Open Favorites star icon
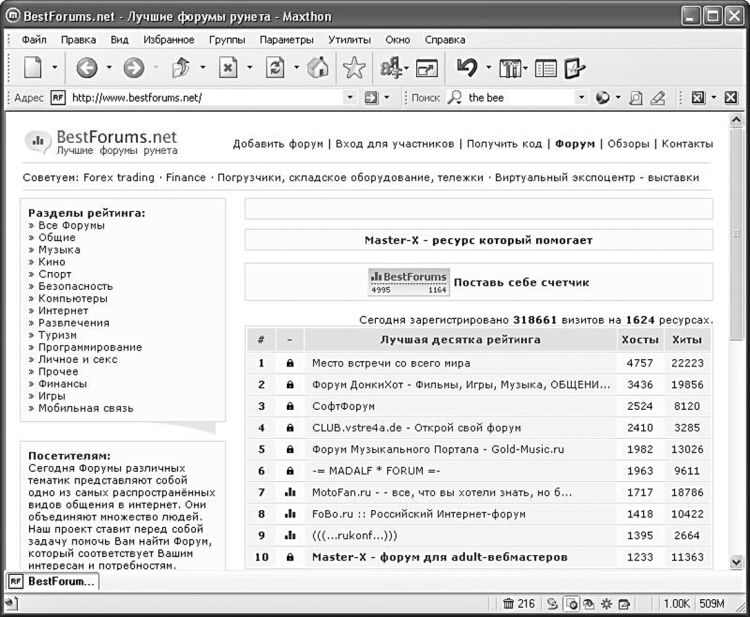Screen dimensions: 750x617 click(354, 67)
